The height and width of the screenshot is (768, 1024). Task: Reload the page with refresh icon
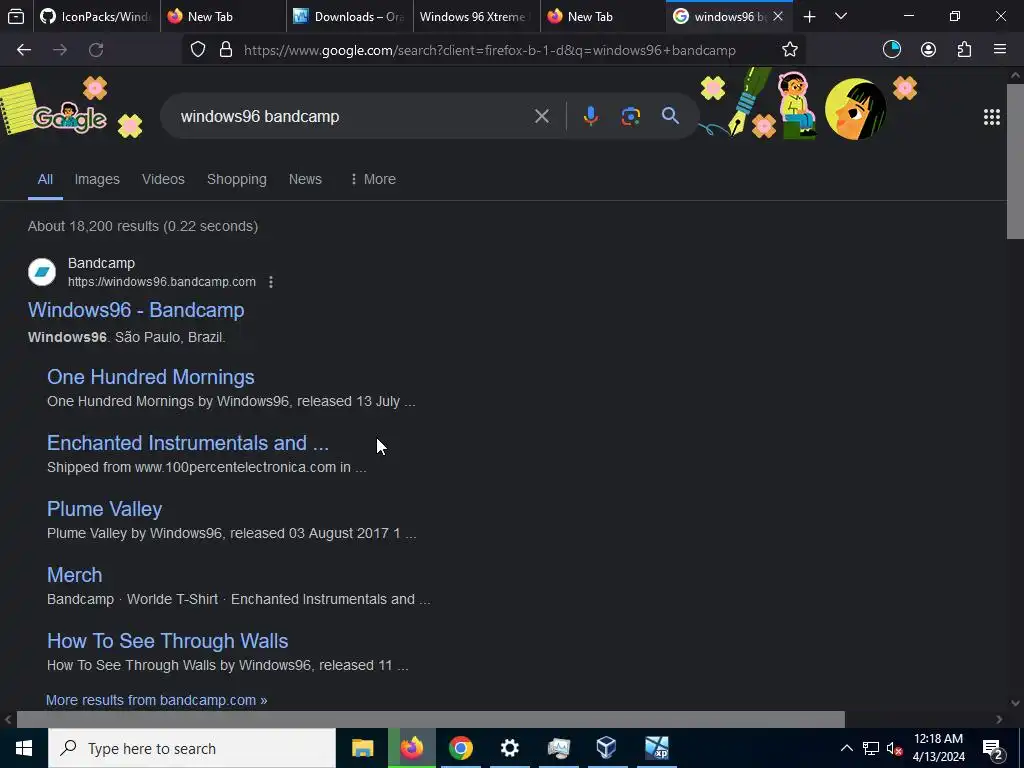pos(96,50)
